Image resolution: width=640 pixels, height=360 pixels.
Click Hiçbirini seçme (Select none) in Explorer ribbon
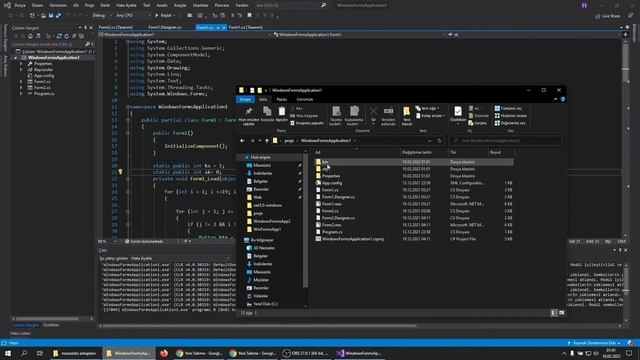(511, 116)
